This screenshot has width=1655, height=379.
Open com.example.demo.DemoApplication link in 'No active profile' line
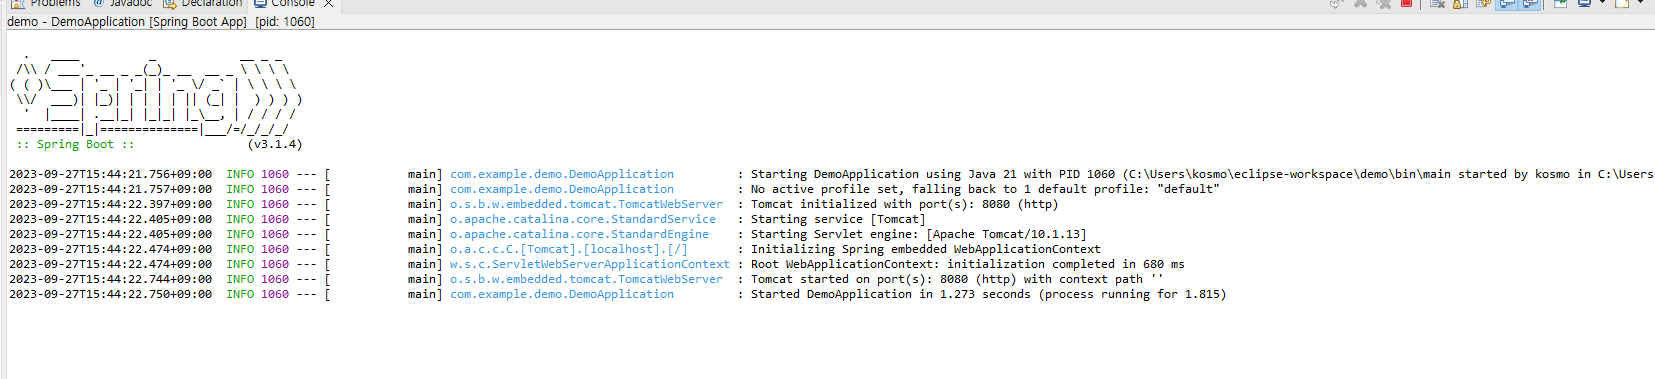coord(562,189)
